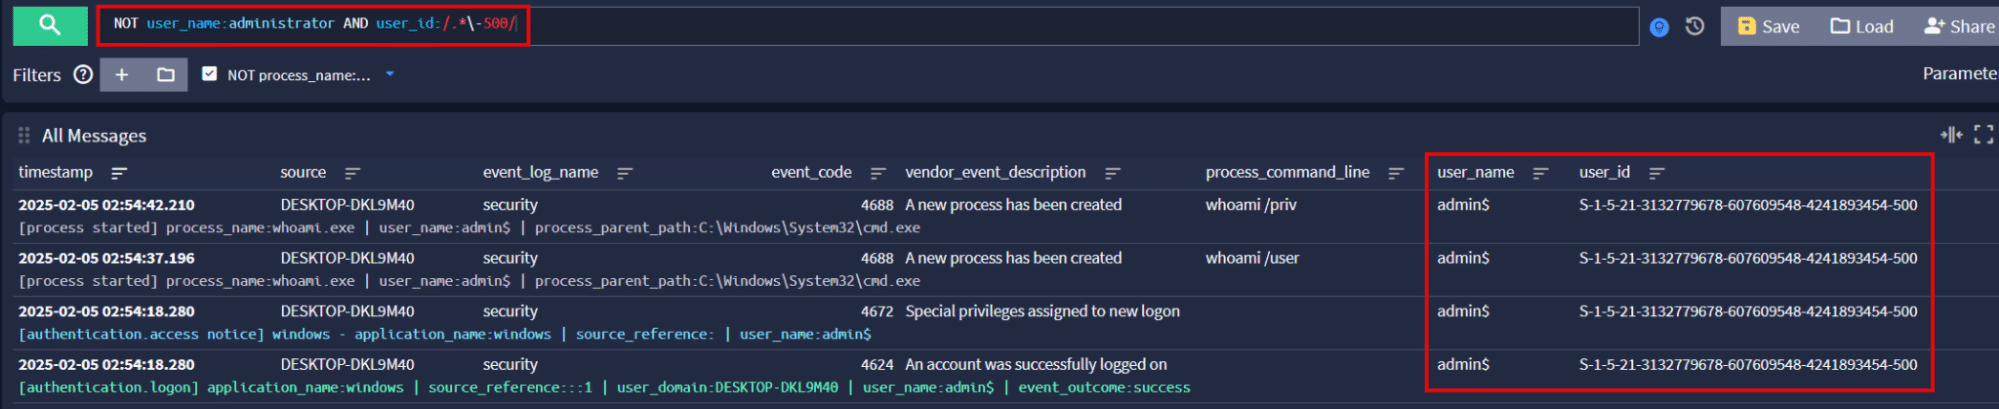Run the query with the green search button
Screen dimensions: 1999x409
coord(49,25)
